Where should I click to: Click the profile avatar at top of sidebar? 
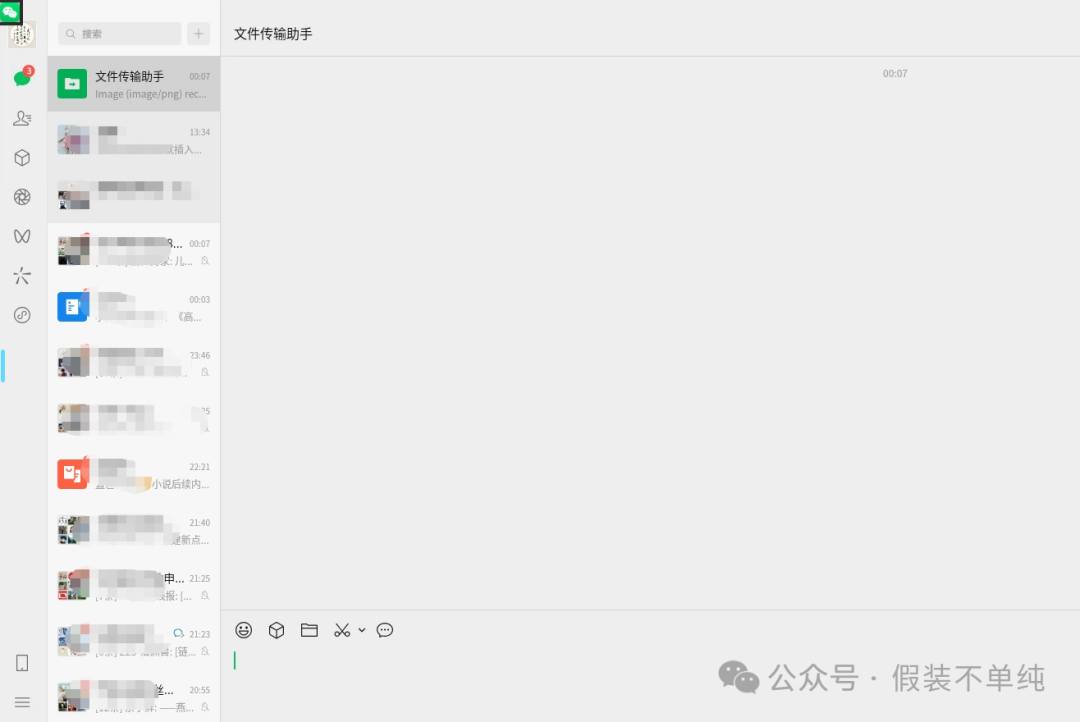(x=22, y=35)
